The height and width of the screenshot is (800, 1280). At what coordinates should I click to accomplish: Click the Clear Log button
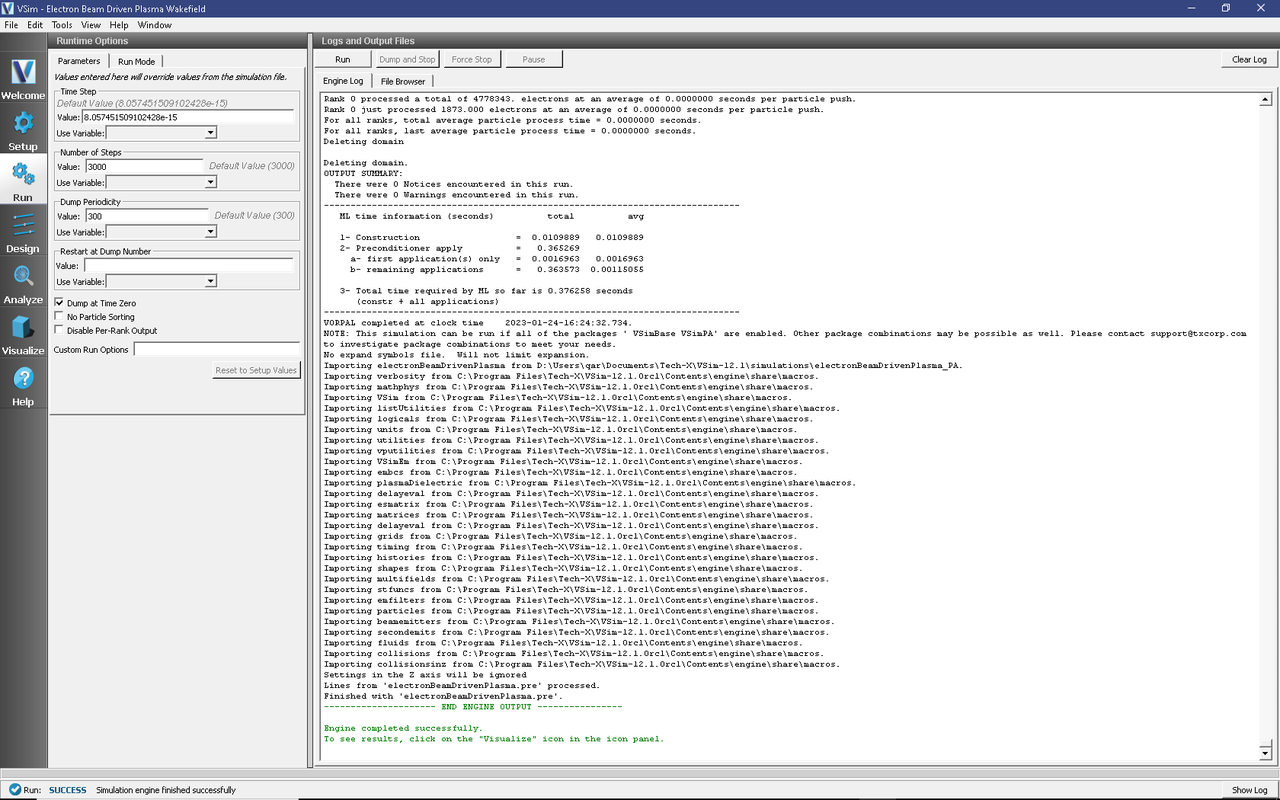(1249, 59)
